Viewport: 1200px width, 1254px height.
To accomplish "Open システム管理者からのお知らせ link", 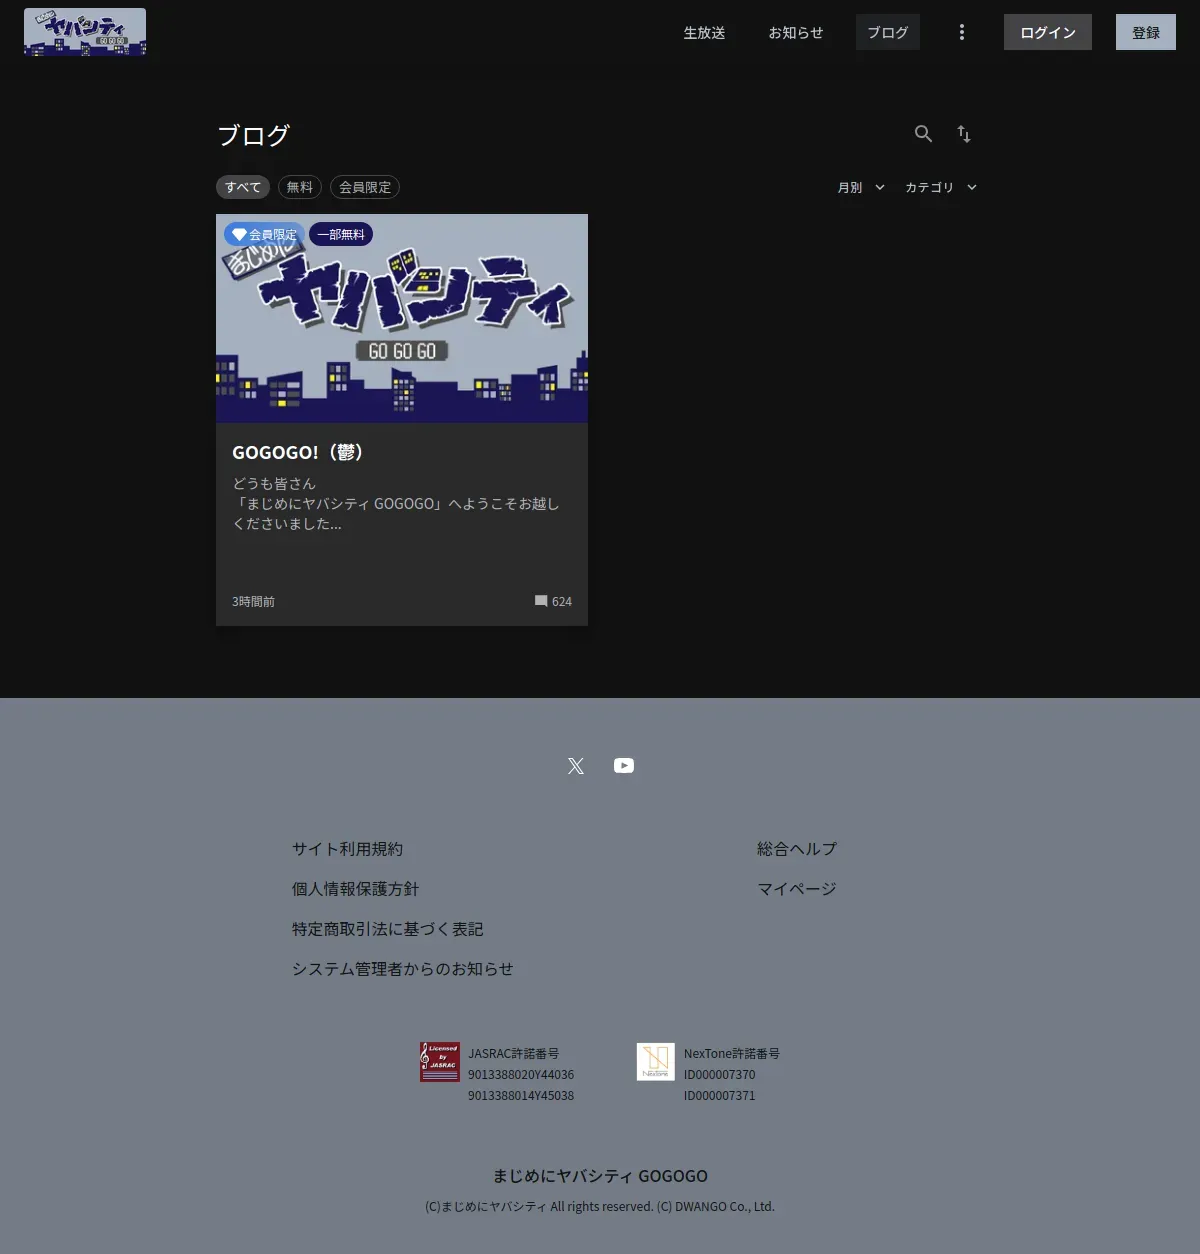I will 402,969.
